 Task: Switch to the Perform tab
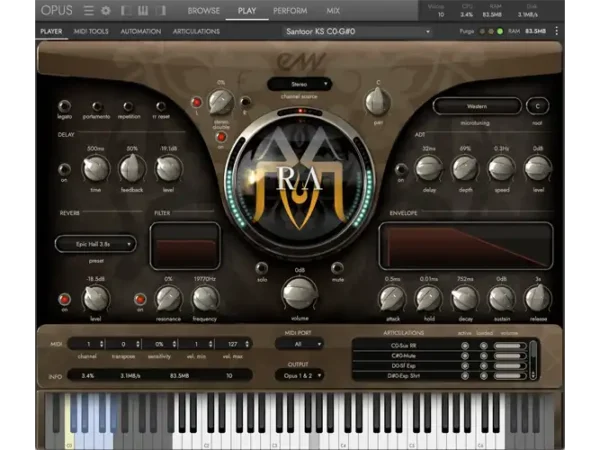click(290, 11)
